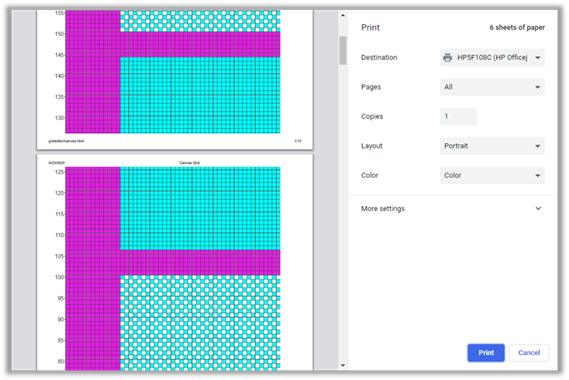Click the More settings chevron arrow
Screen dimensions: 569x380
click(538, 208)
